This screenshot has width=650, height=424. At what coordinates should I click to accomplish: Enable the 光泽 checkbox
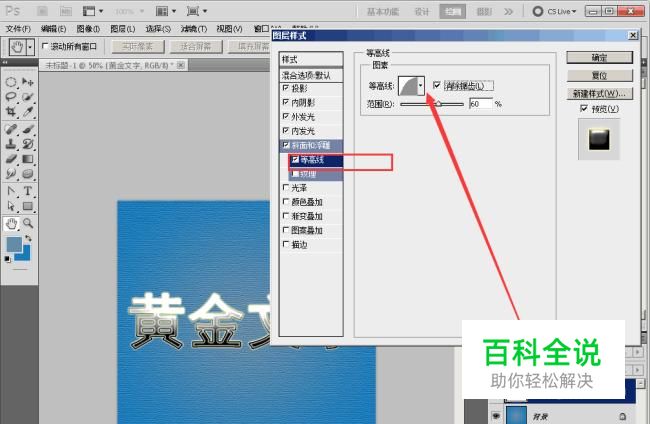[286, 187]
